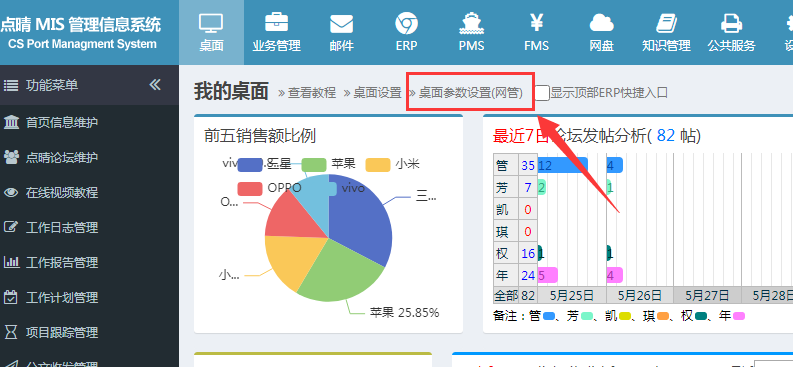This screenshot has height=367, width=793.
Task: Open the FMS yen icon
Action: coord(536,23)
